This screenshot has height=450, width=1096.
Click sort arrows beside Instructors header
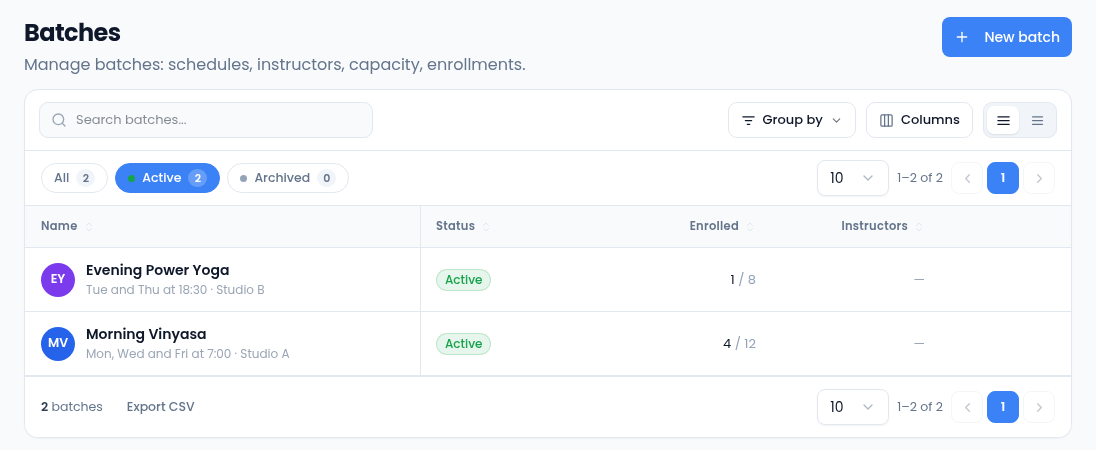918,226
